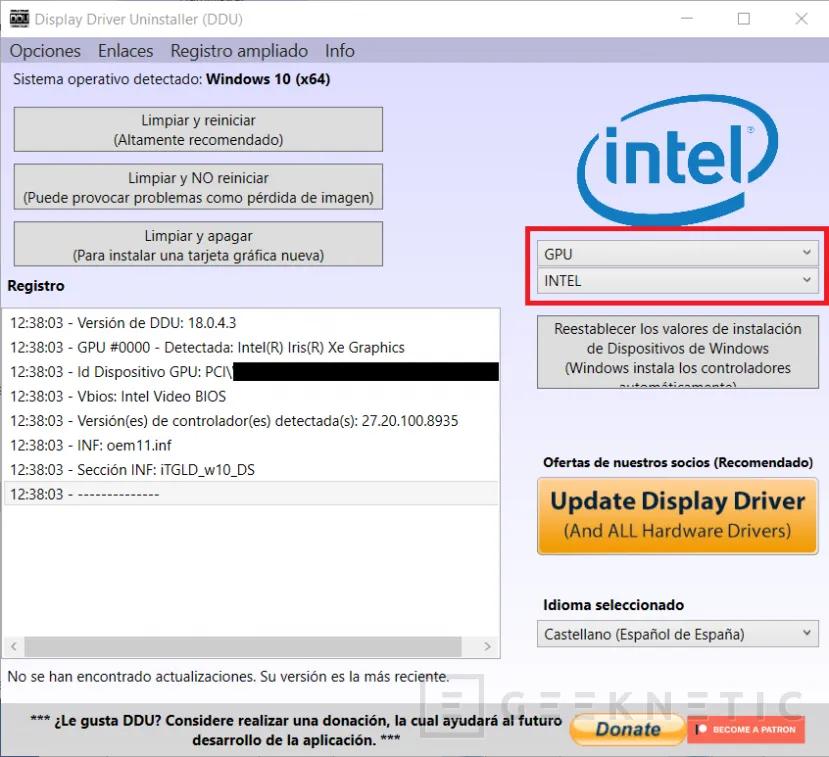Click the Limpiar y apagar button
Screen dimensions: 829x757
(198, 245)
